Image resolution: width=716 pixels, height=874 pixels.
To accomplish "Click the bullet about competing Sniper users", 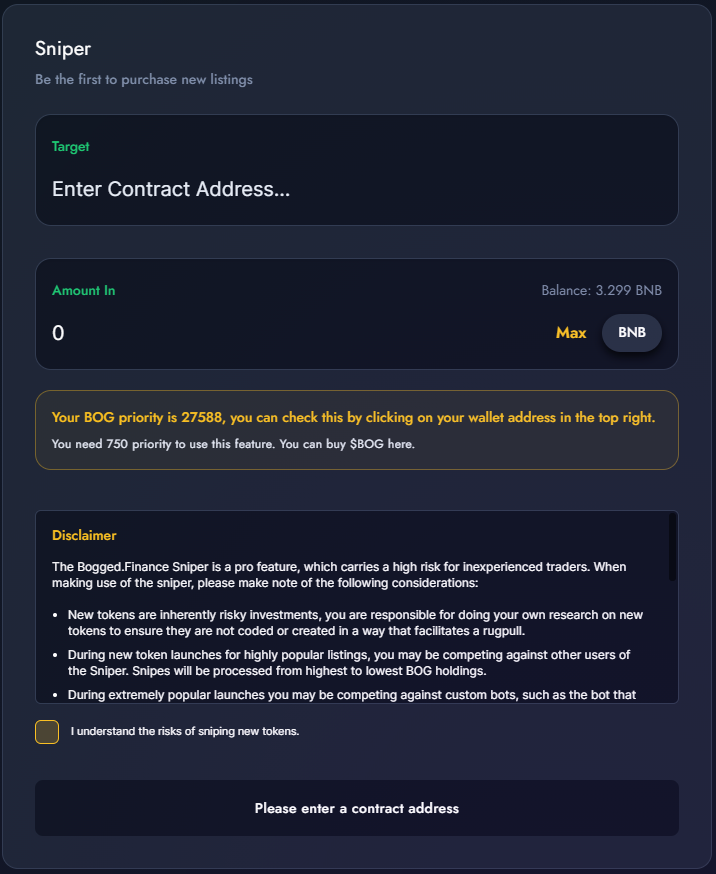I will click(350, 663).
